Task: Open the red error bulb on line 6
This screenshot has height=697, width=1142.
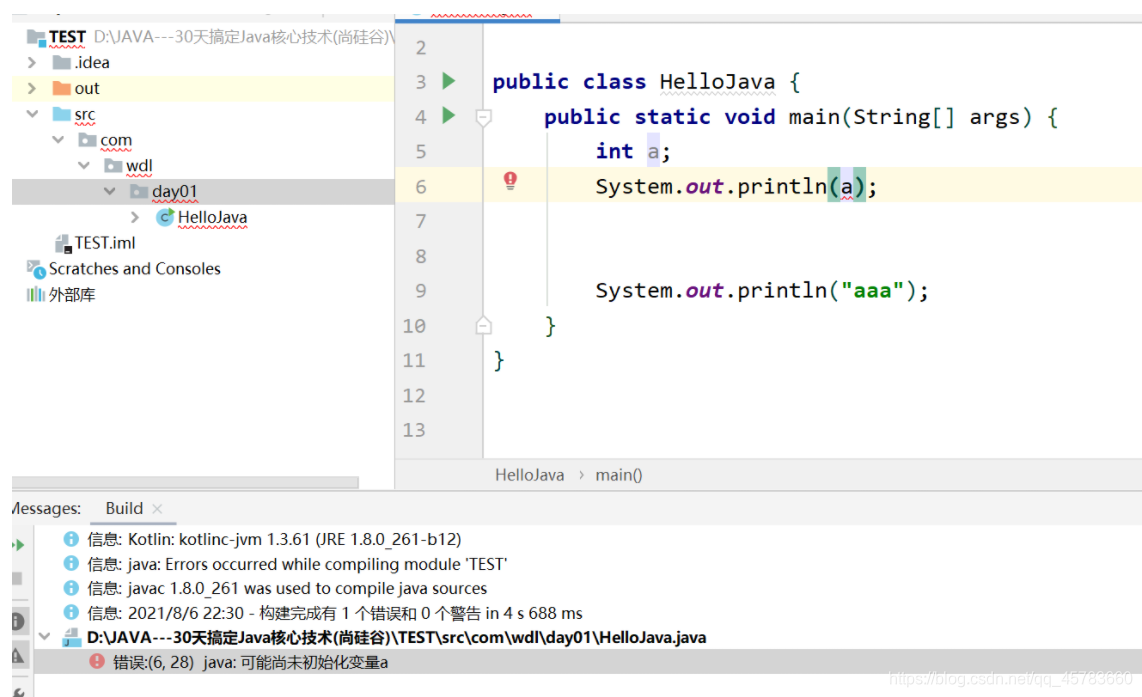Action: click(511, 180)
